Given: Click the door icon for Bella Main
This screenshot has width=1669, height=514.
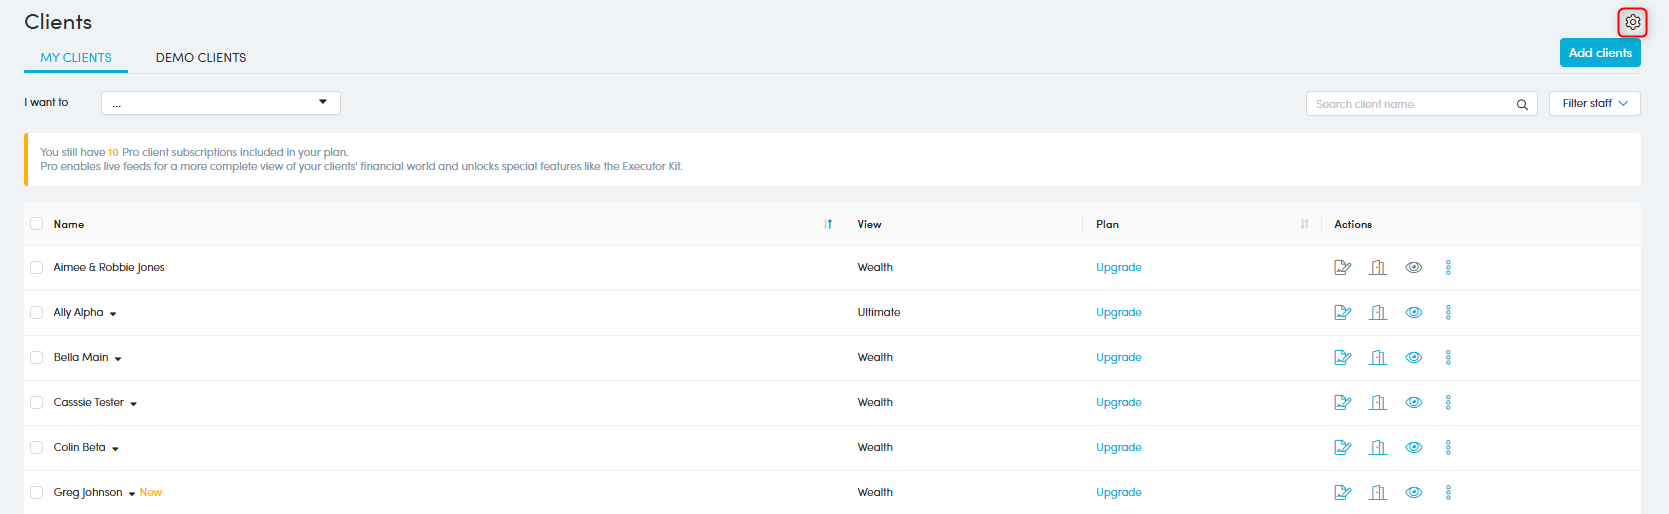Looking at the screenshot, I should point(1378,357).
